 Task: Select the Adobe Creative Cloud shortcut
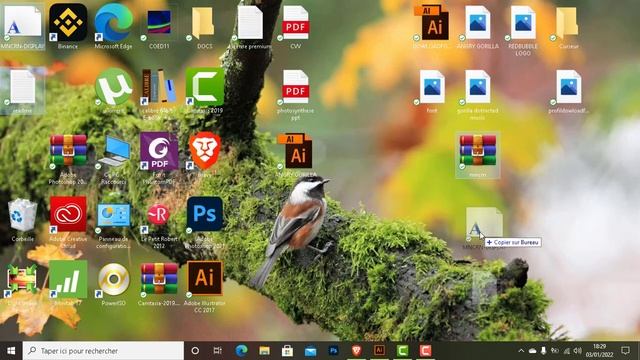click(x=68, y=222)
